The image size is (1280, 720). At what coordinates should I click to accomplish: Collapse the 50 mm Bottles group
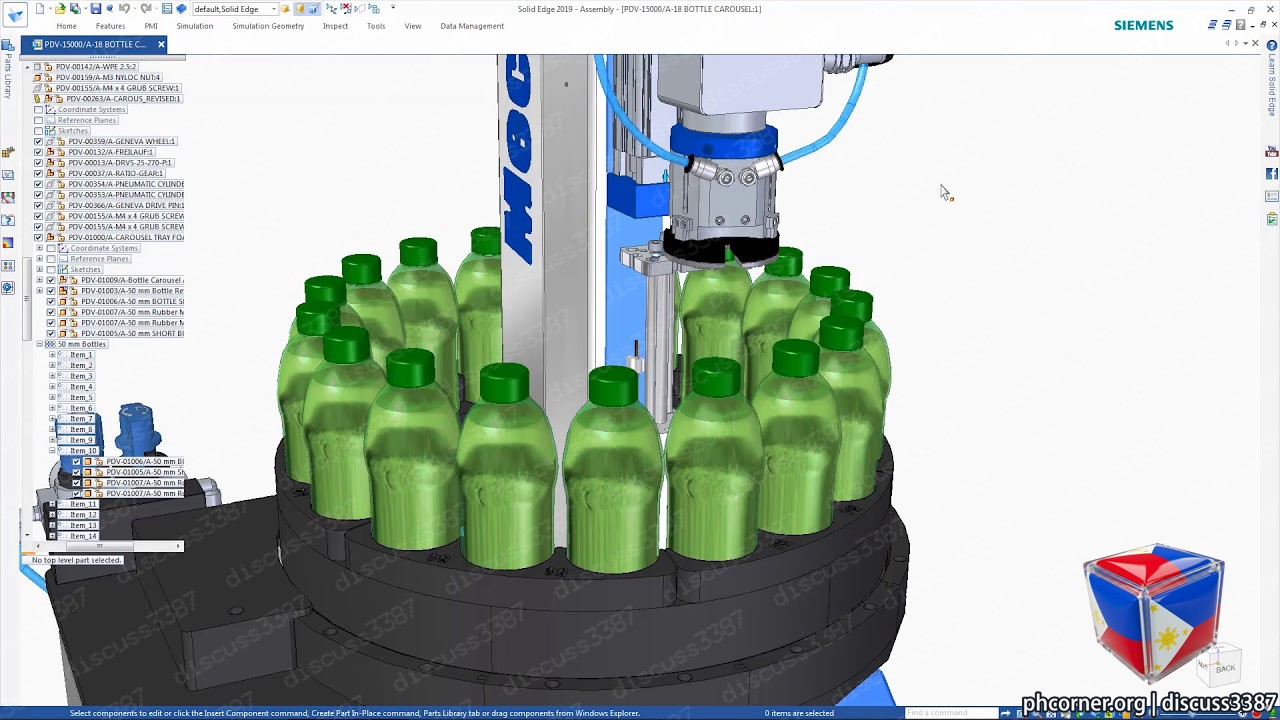(39, 345)
